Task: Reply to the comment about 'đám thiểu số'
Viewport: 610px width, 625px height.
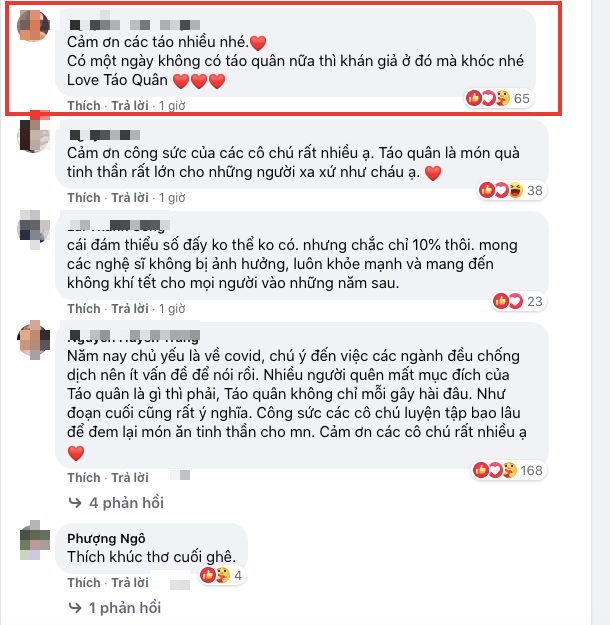Action: [130, 309]
